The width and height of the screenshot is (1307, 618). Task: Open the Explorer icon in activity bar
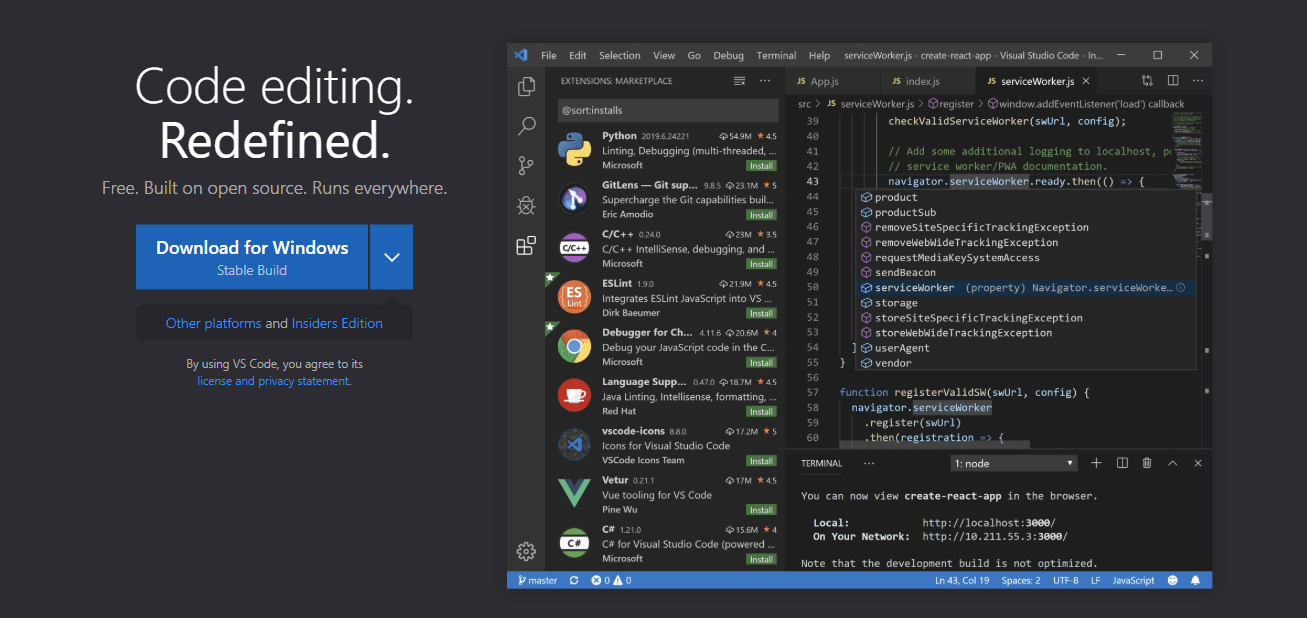pyautogui.click(x=526, y=87)
